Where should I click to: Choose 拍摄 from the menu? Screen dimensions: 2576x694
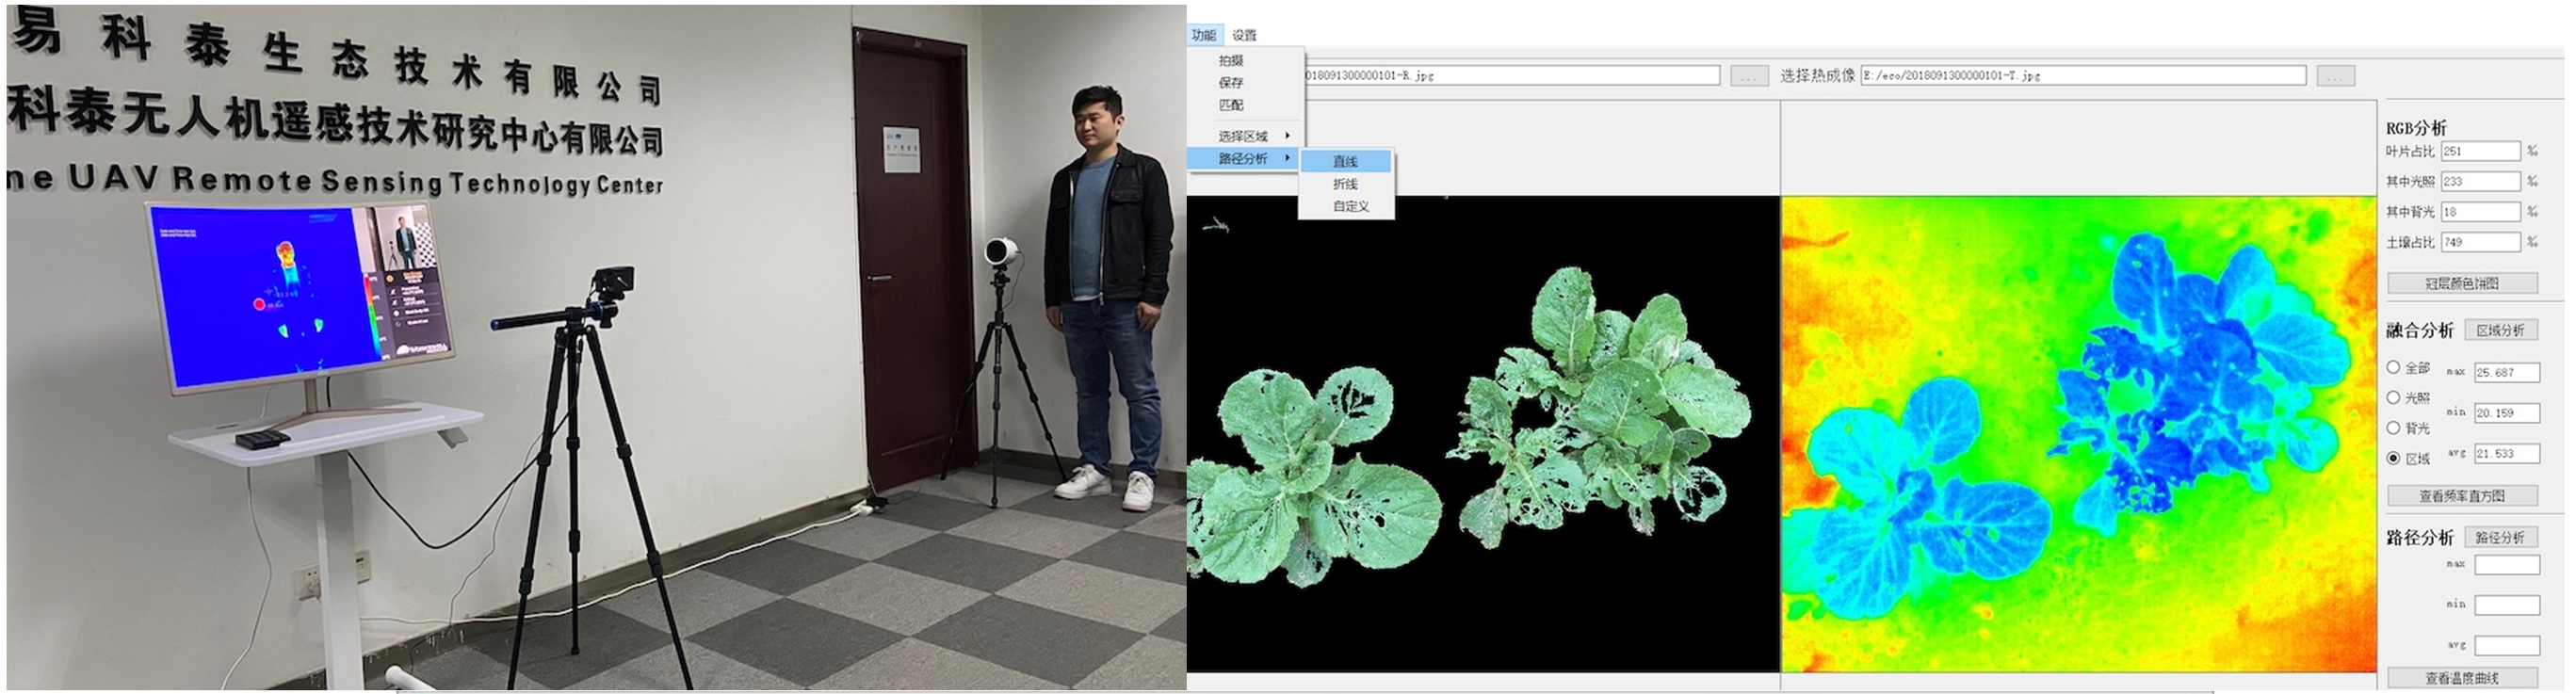(x=1231, y=61)
